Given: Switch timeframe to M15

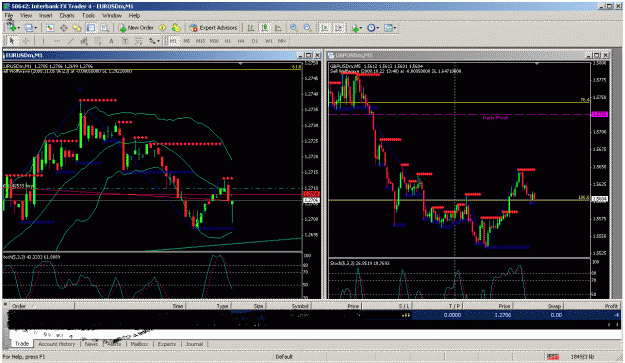Looking at the screenshot, I should pyautogui.click(x=200, y=41).
